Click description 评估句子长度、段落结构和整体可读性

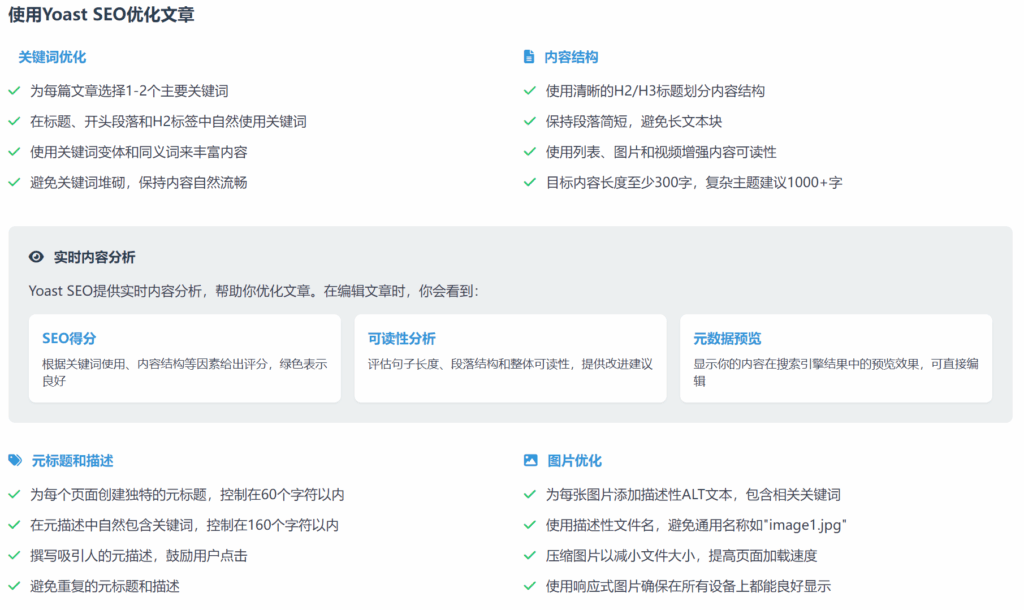pyautogui.click(x=510, y=364)
